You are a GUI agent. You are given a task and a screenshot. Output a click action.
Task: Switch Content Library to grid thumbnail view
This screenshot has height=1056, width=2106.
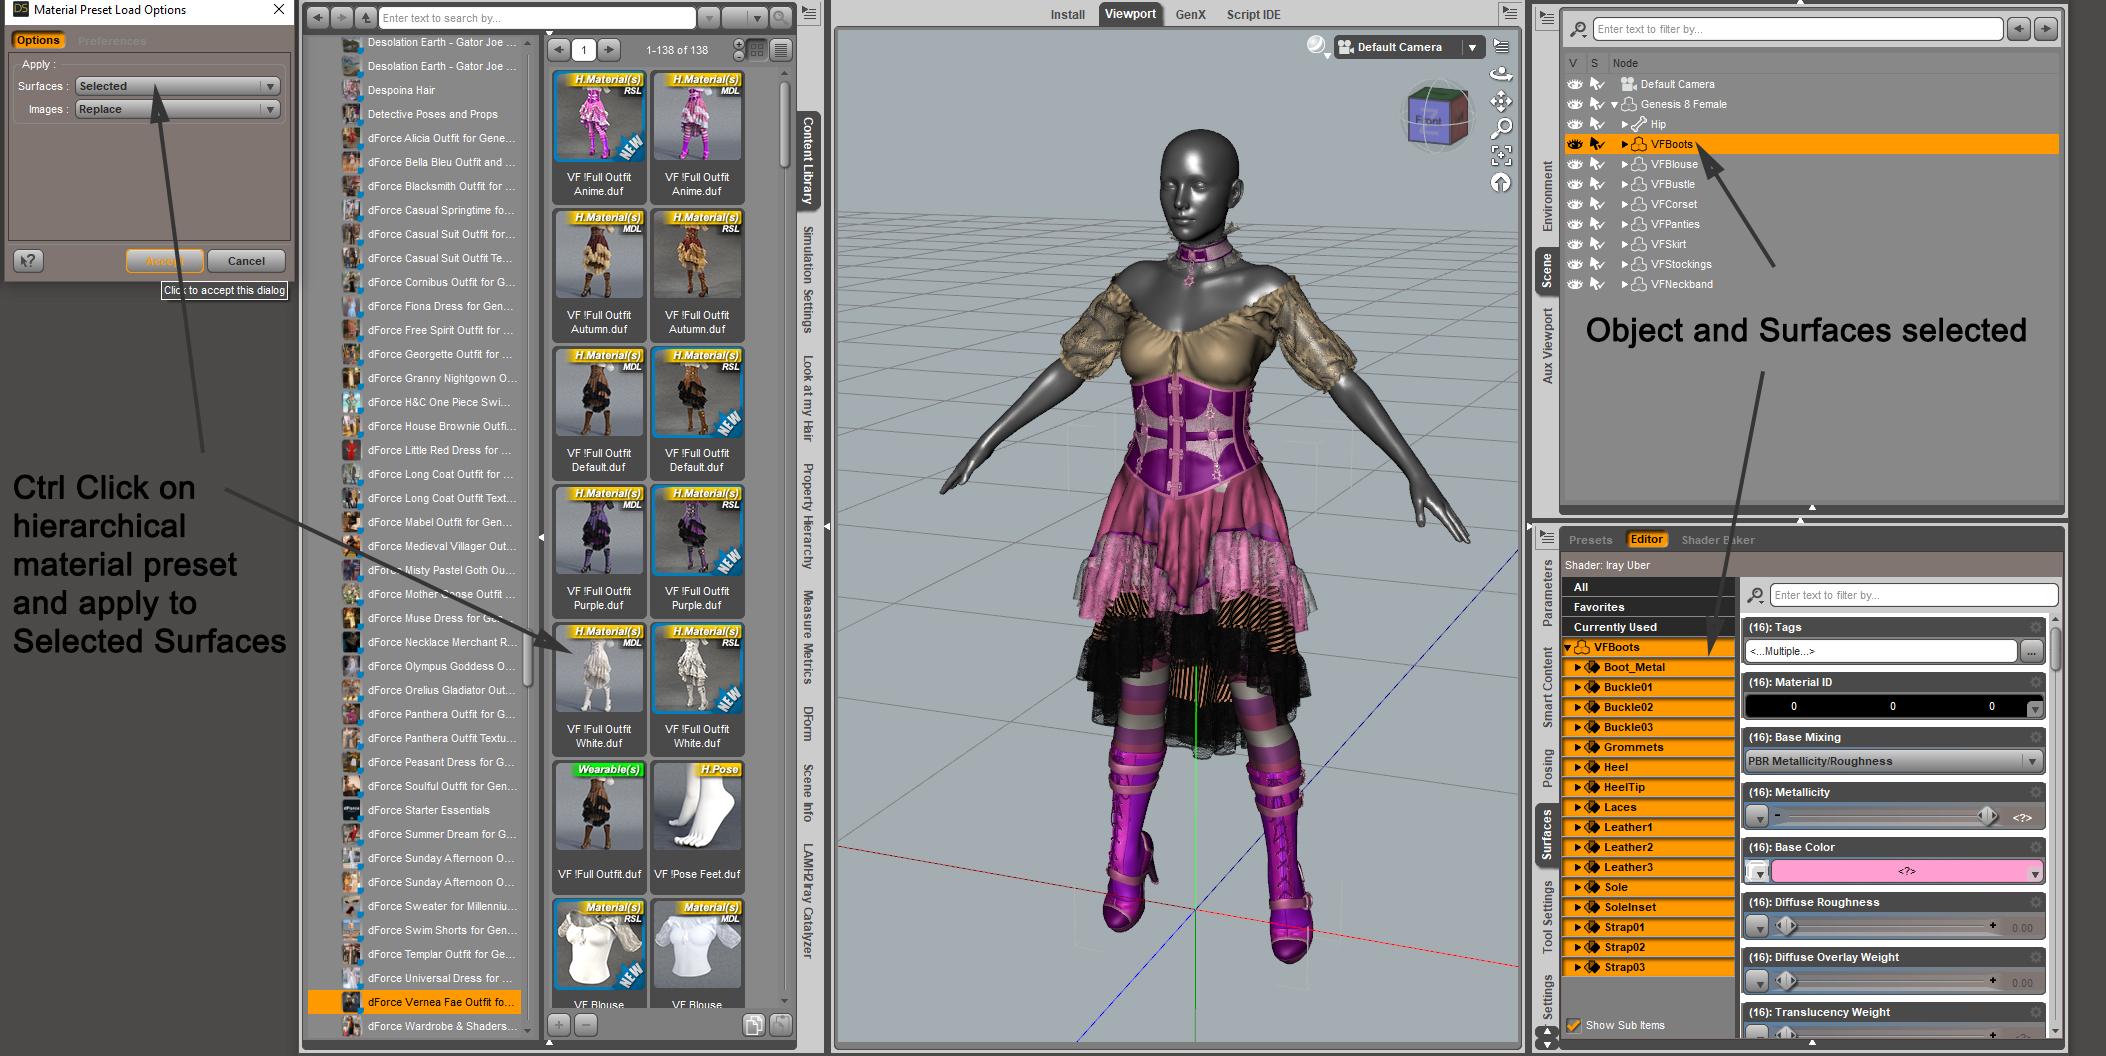pyautogui.click(x=757, y=49)
